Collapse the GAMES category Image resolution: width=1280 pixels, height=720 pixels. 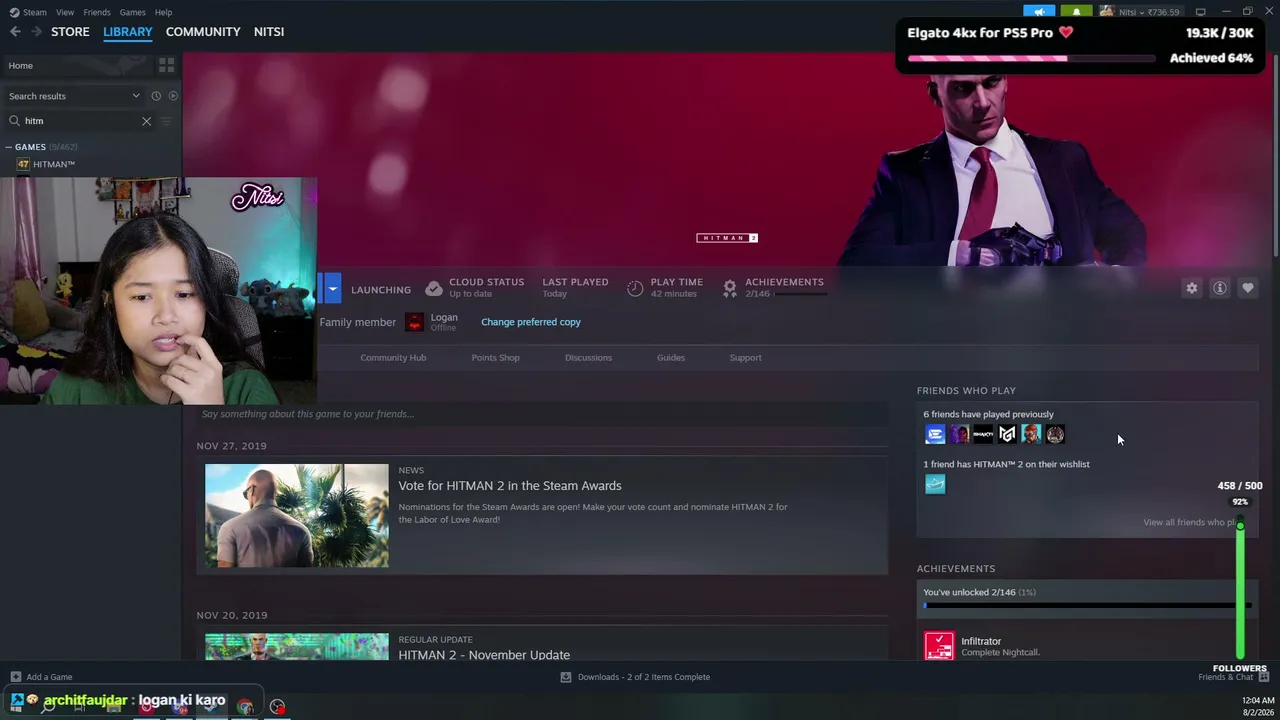(8, 147)
